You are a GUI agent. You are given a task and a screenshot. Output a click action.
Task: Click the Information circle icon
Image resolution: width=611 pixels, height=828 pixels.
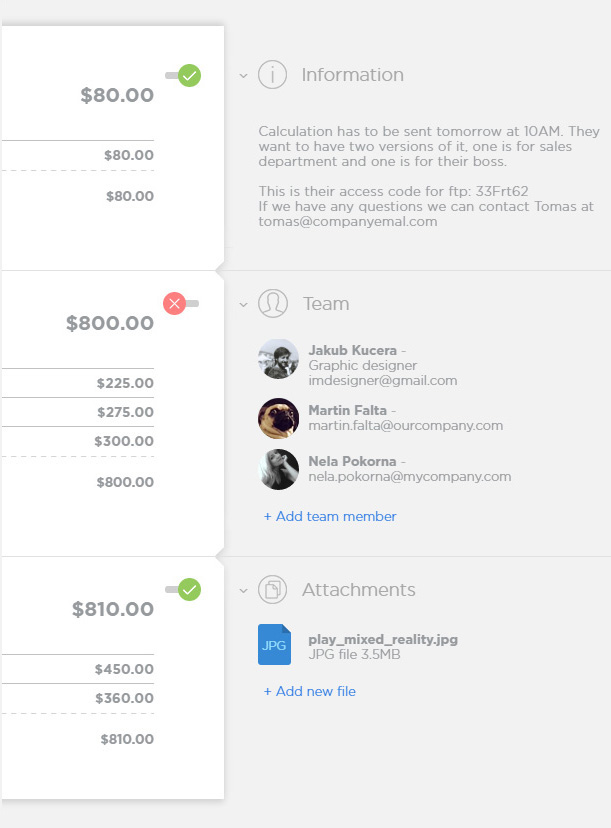click(x=272, y=74)
